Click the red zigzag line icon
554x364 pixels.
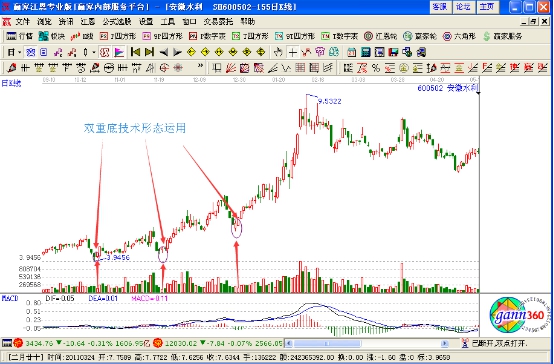pyautogui.click(x=306, y=53)
